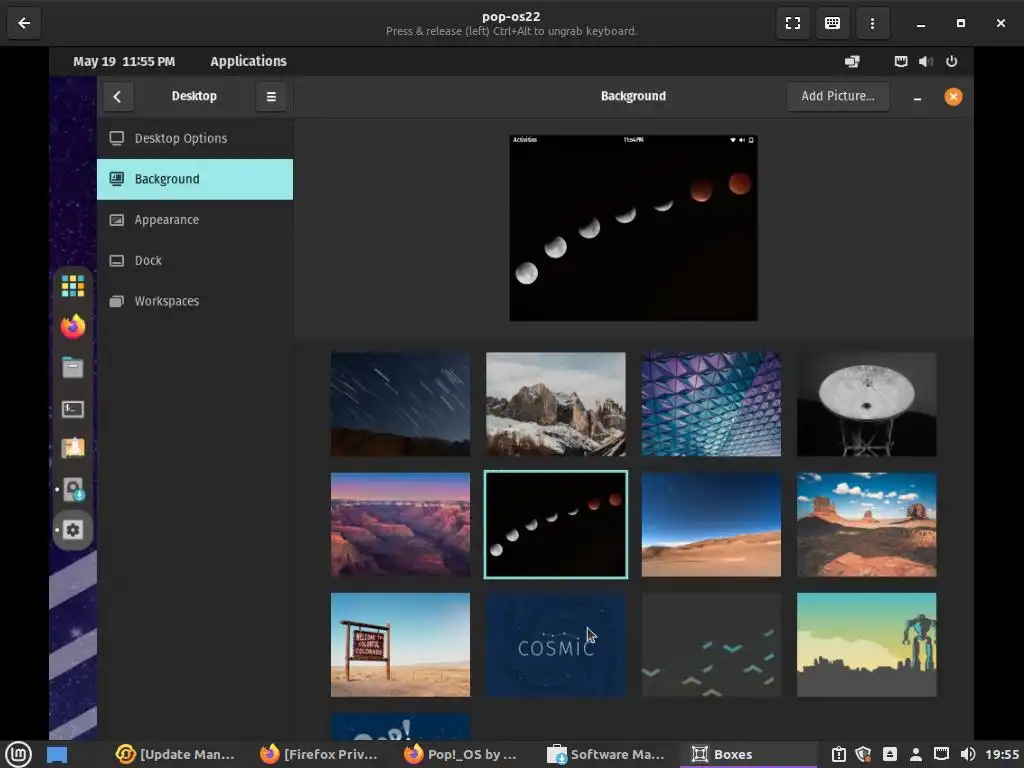
Task: Choose the black-and-white satellite dish wallpaper
Action: (x=867, y=404)
